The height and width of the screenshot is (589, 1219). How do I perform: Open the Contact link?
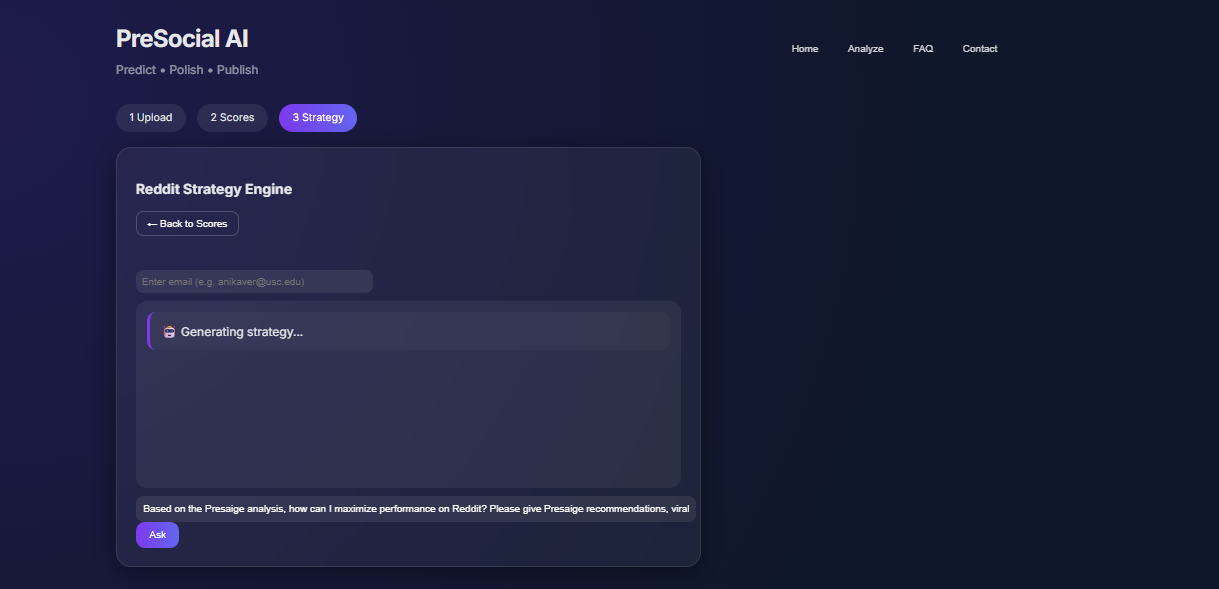(979, 49)
